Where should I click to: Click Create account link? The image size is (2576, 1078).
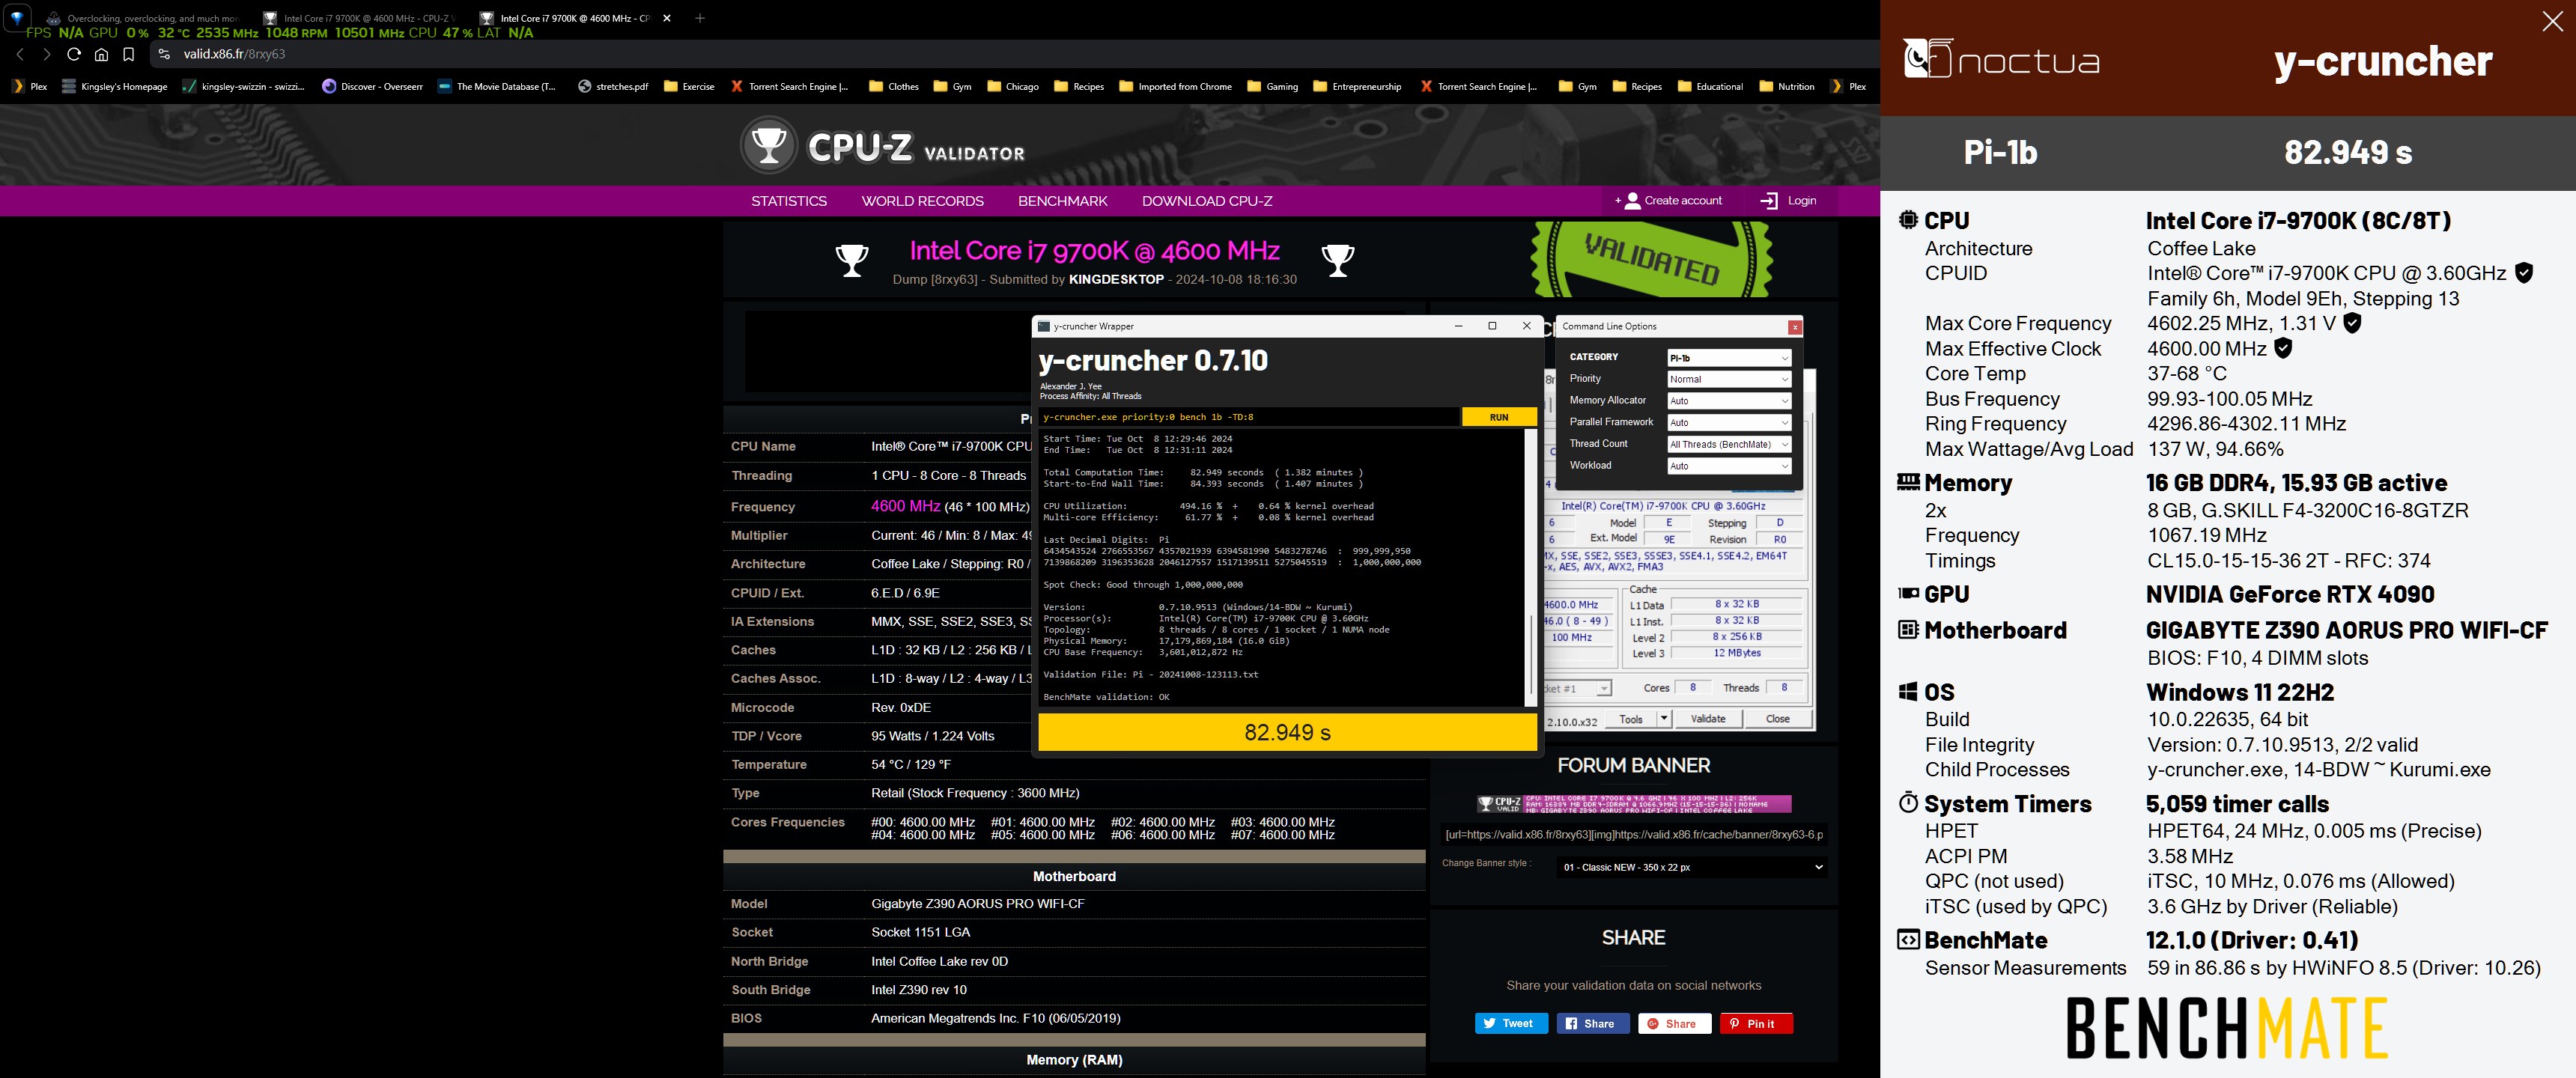(x=1668, y=201)
